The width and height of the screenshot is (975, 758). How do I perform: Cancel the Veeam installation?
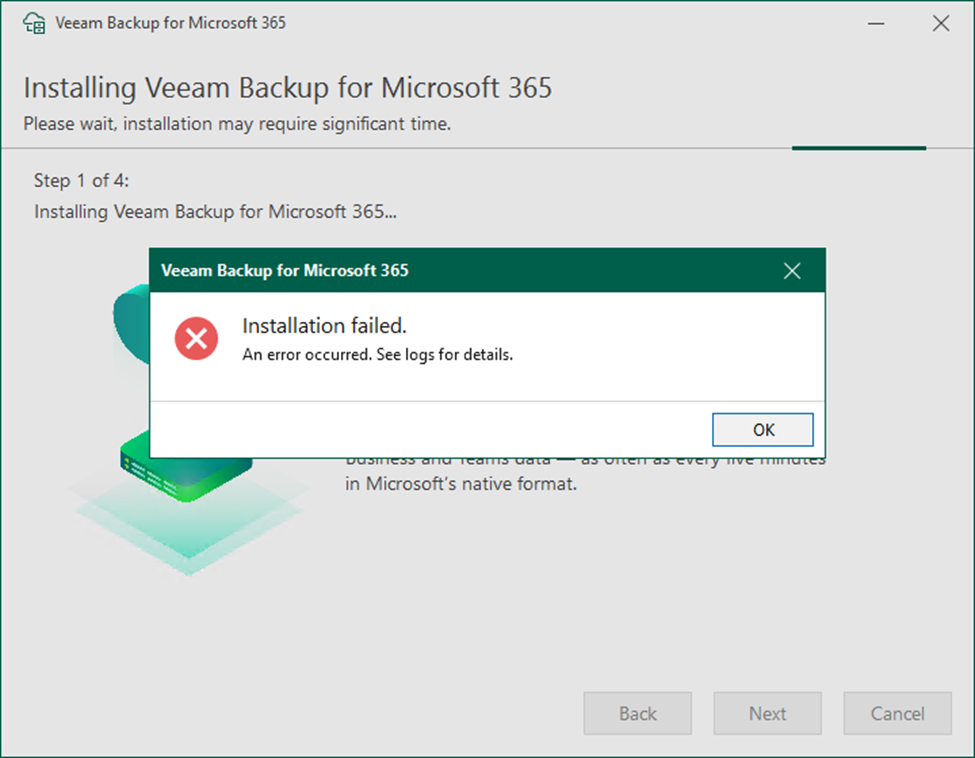click(897, 713)
